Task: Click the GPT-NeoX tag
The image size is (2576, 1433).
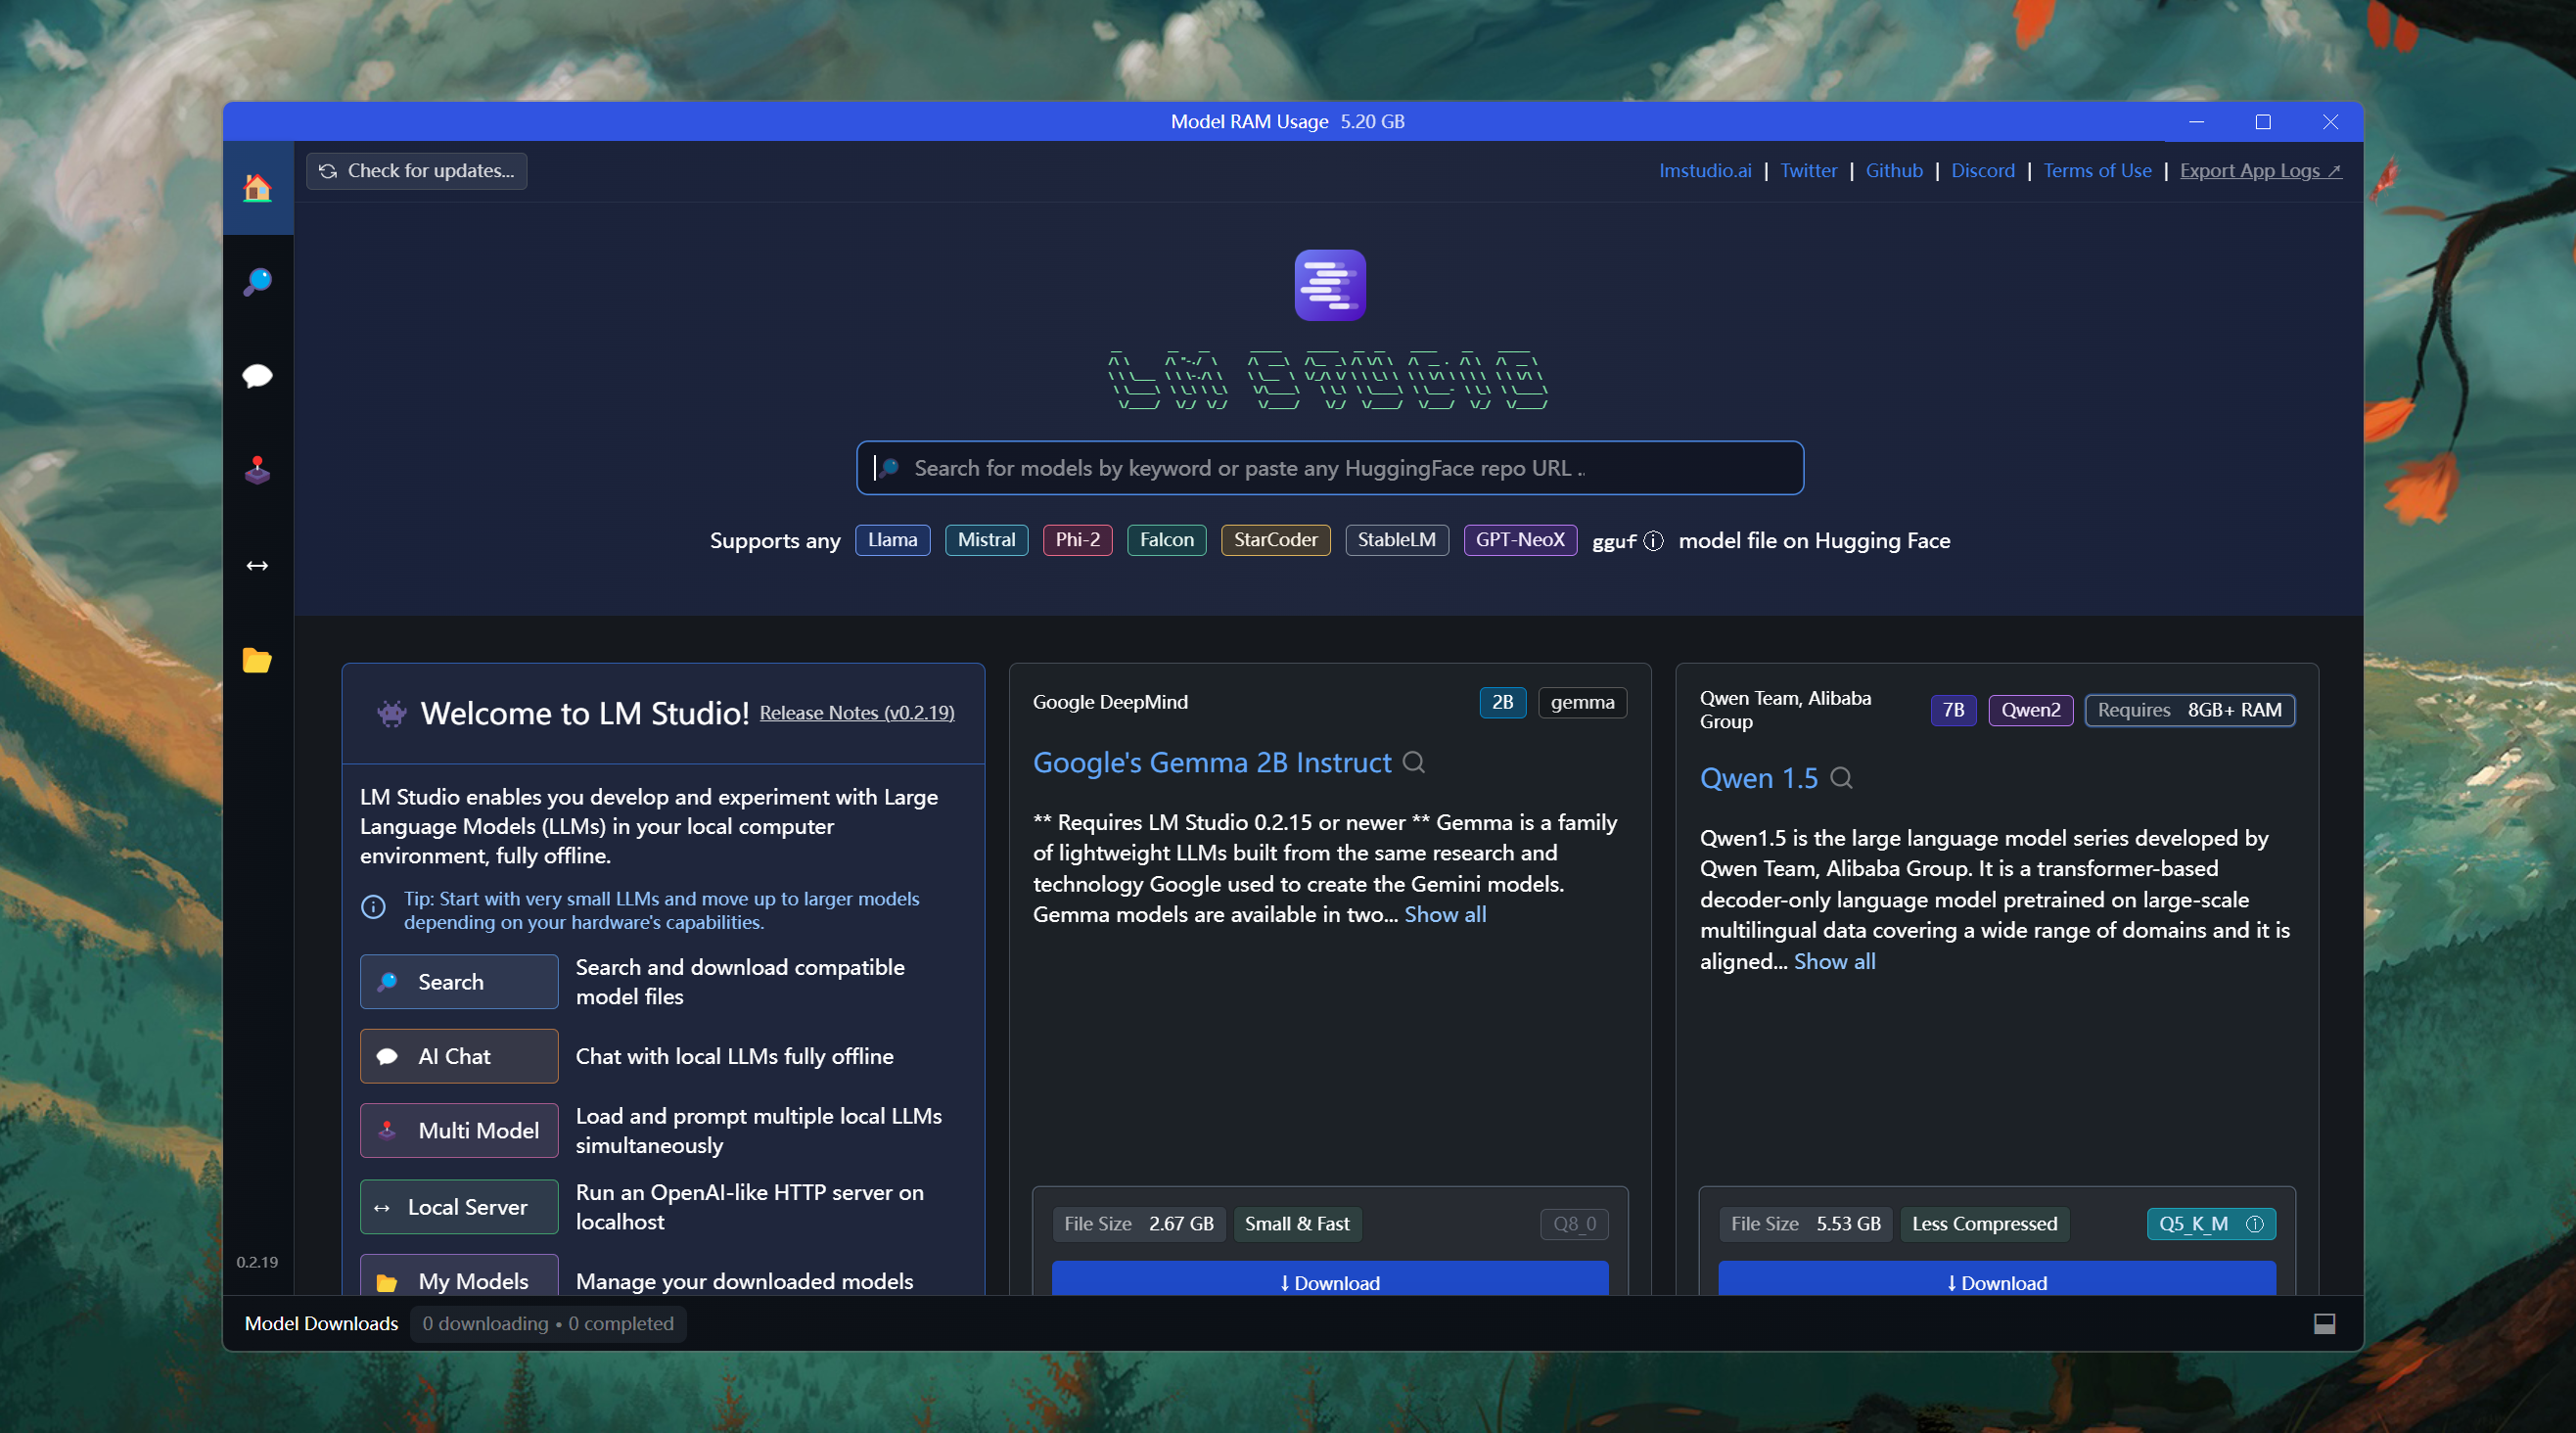Action: click(1520, 540)
